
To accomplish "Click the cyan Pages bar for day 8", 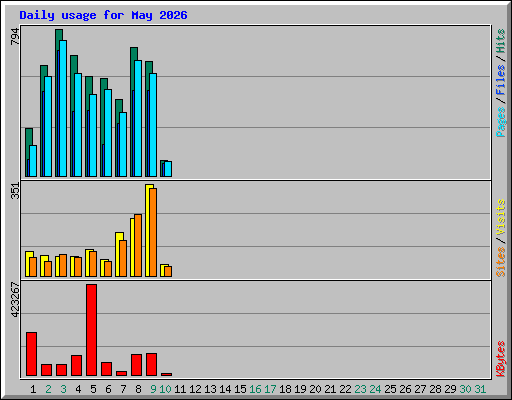I will [138, 118].
